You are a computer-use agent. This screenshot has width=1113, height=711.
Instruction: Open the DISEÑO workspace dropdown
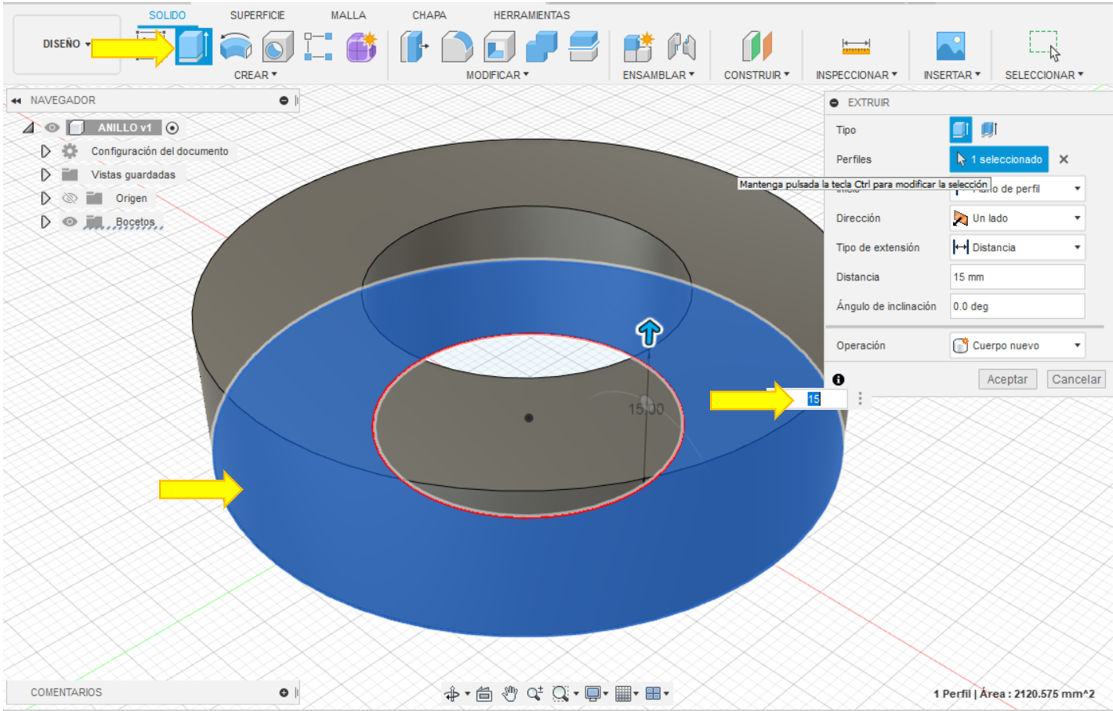67,44
